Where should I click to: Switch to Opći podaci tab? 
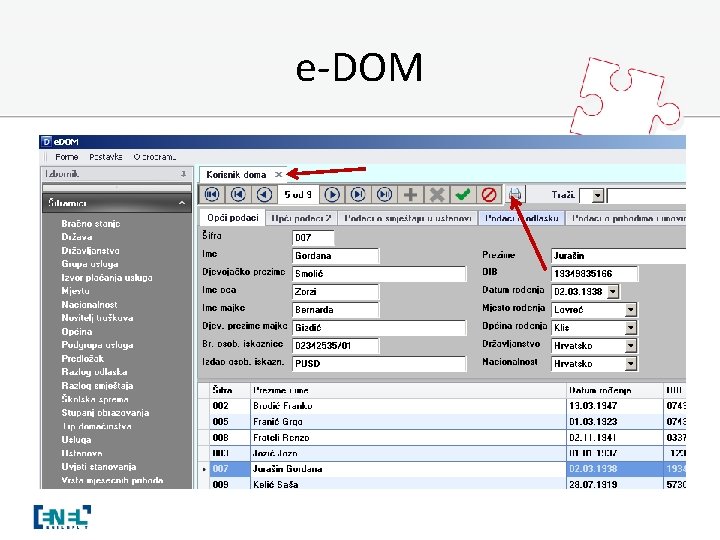[233, 218]
